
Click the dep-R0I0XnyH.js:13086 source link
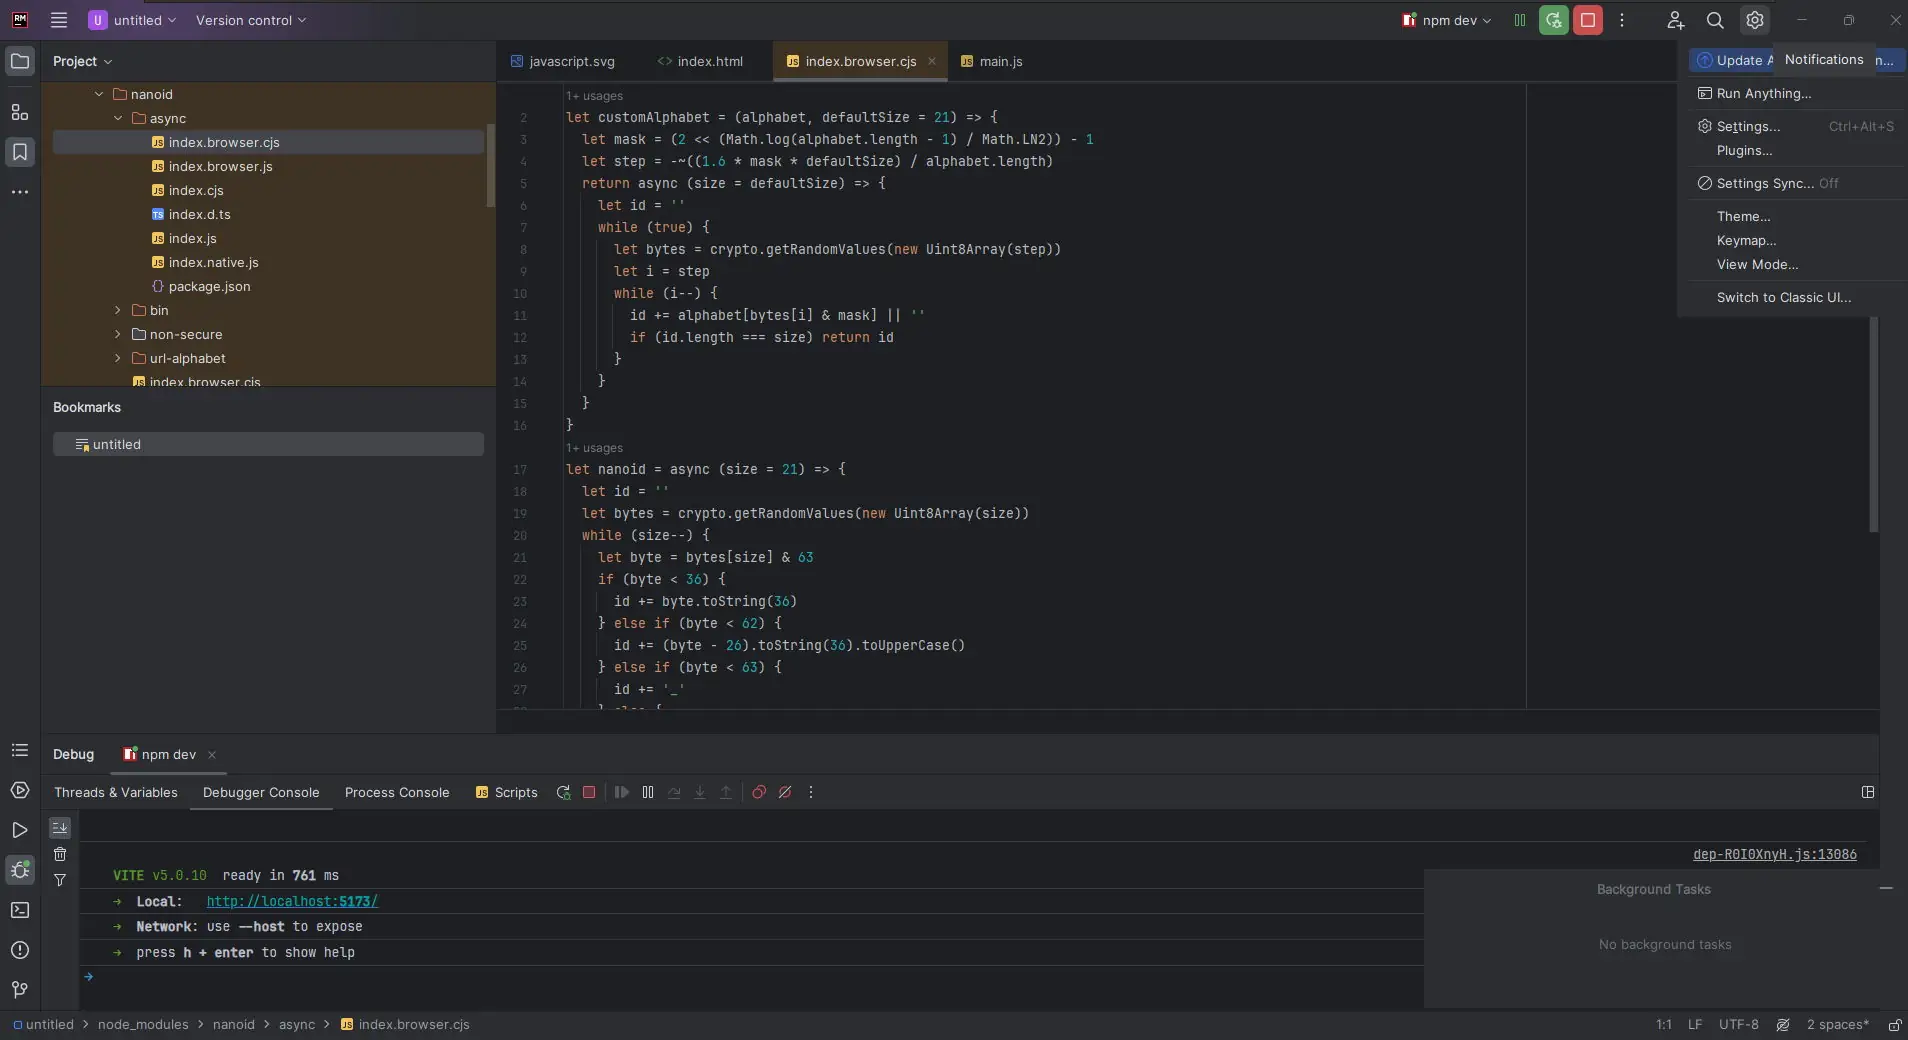1774,854
